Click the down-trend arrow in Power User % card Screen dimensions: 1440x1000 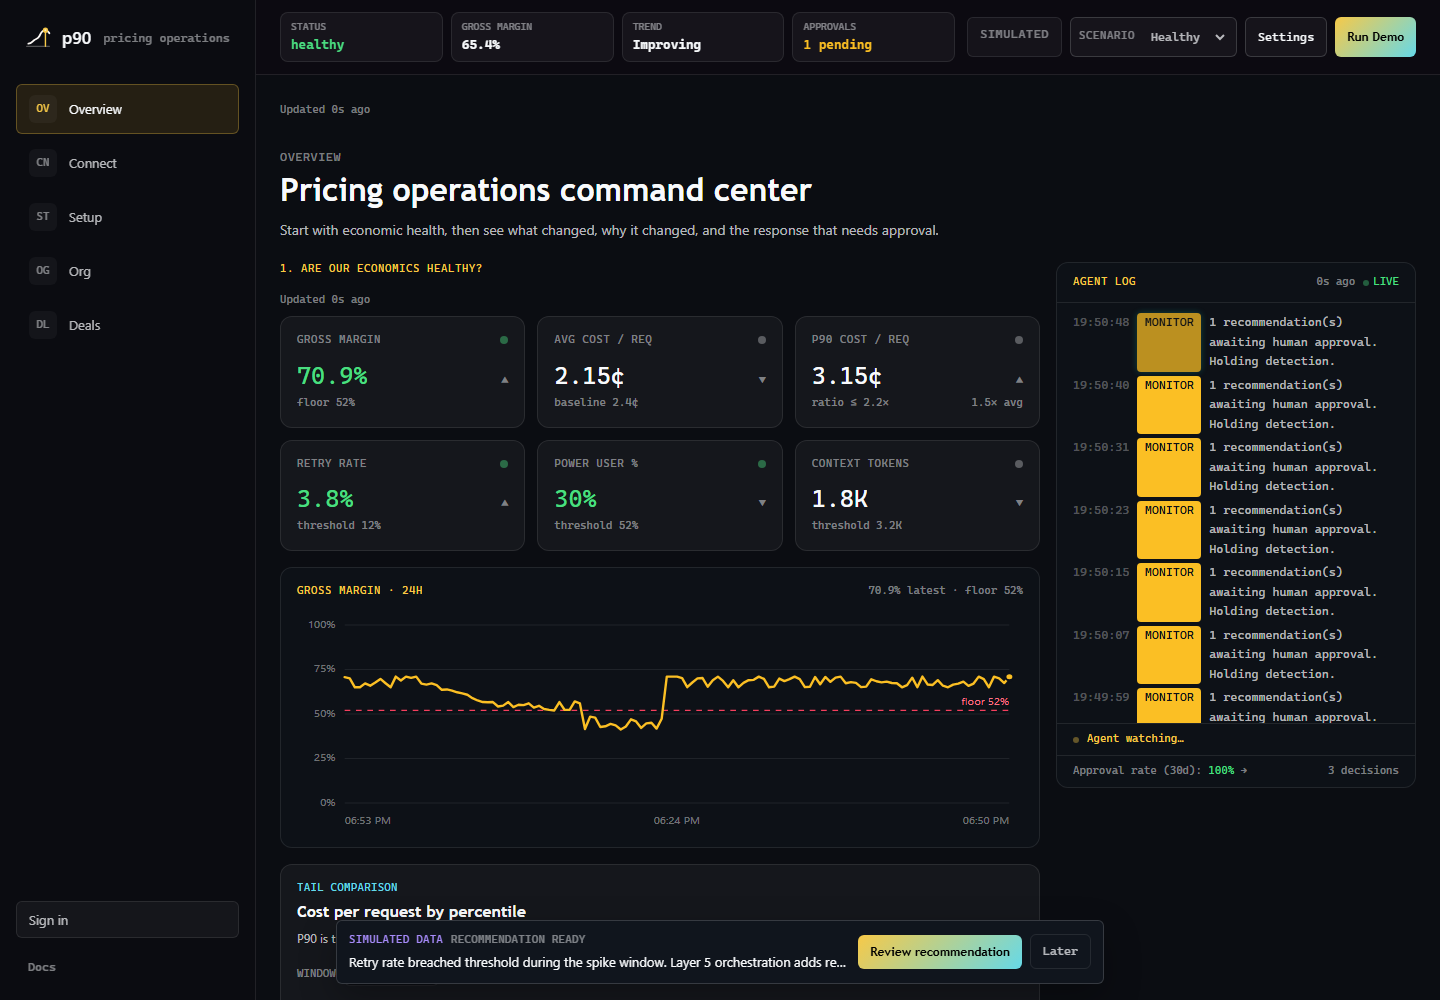coord(762,503)
